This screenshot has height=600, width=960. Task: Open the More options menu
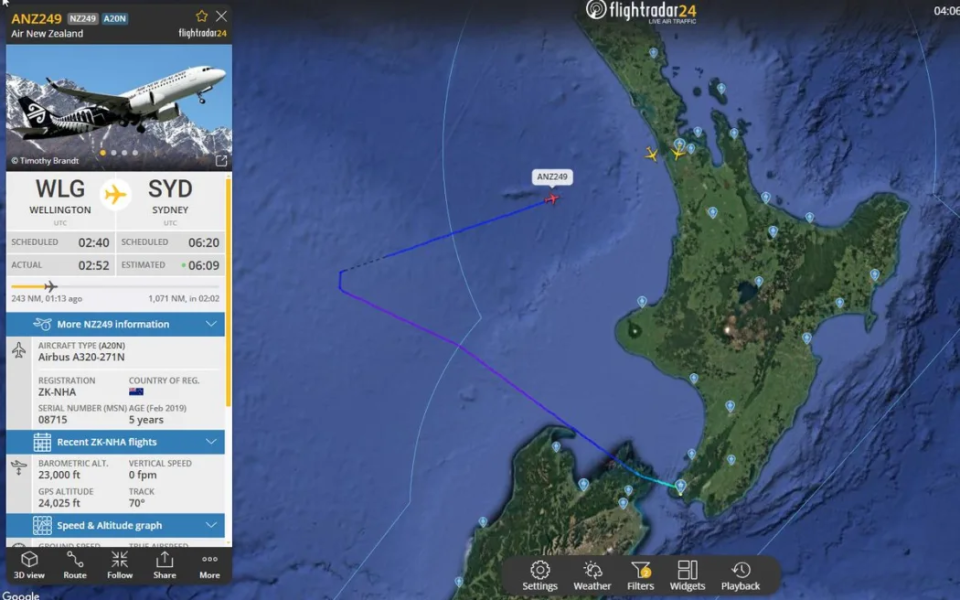(209, 564)
